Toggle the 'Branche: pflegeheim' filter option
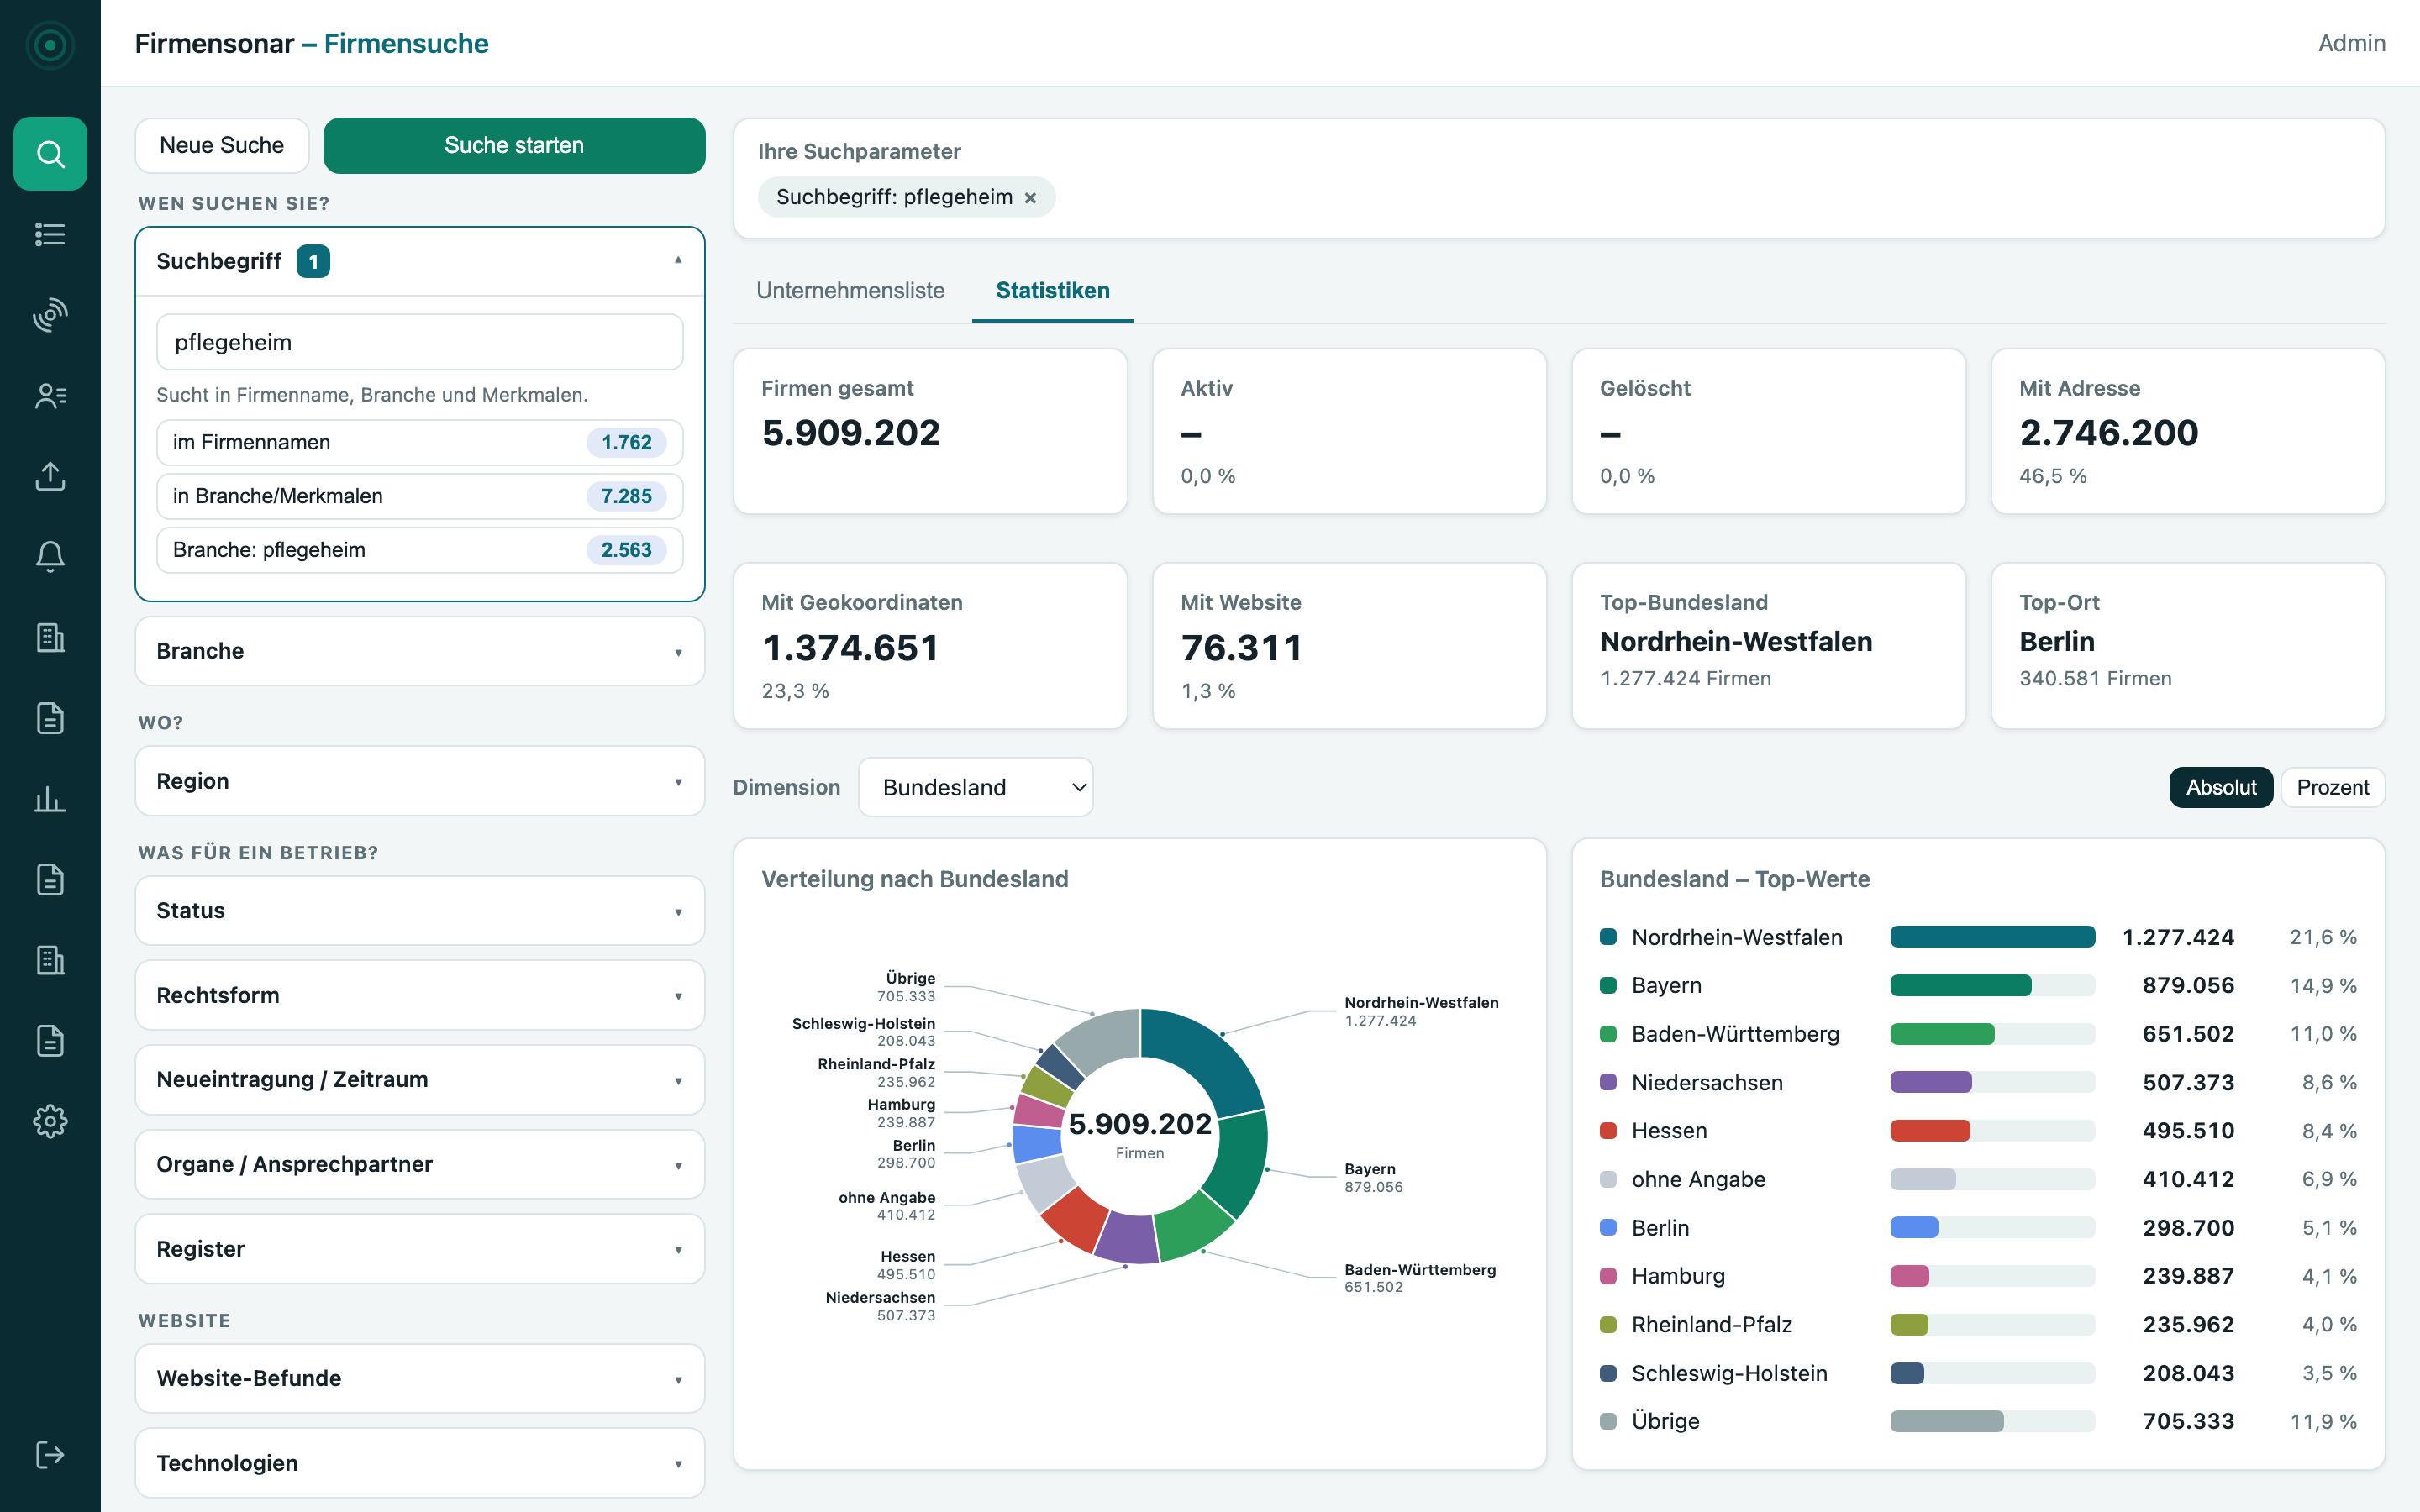Image resolution: width=2420 pixels, height=1512 pixels. click(420, 550)
